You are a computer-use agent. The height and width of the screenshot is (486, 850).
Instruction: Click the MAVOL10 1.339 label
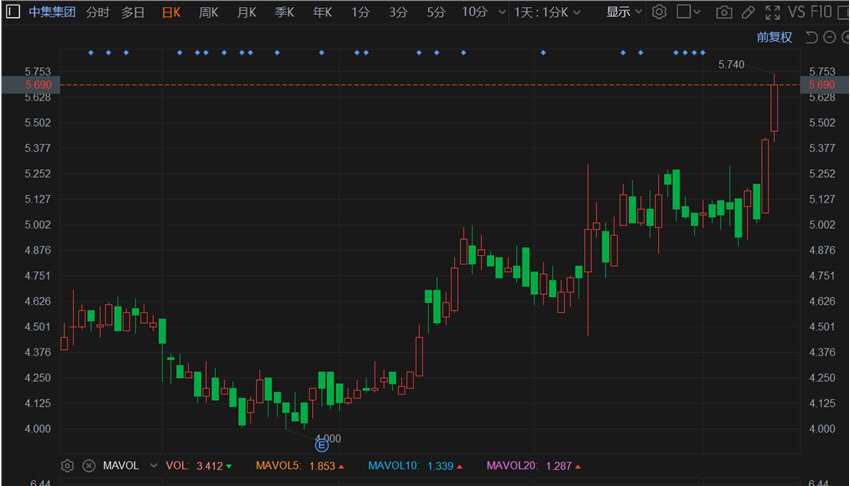click(415, 466)
